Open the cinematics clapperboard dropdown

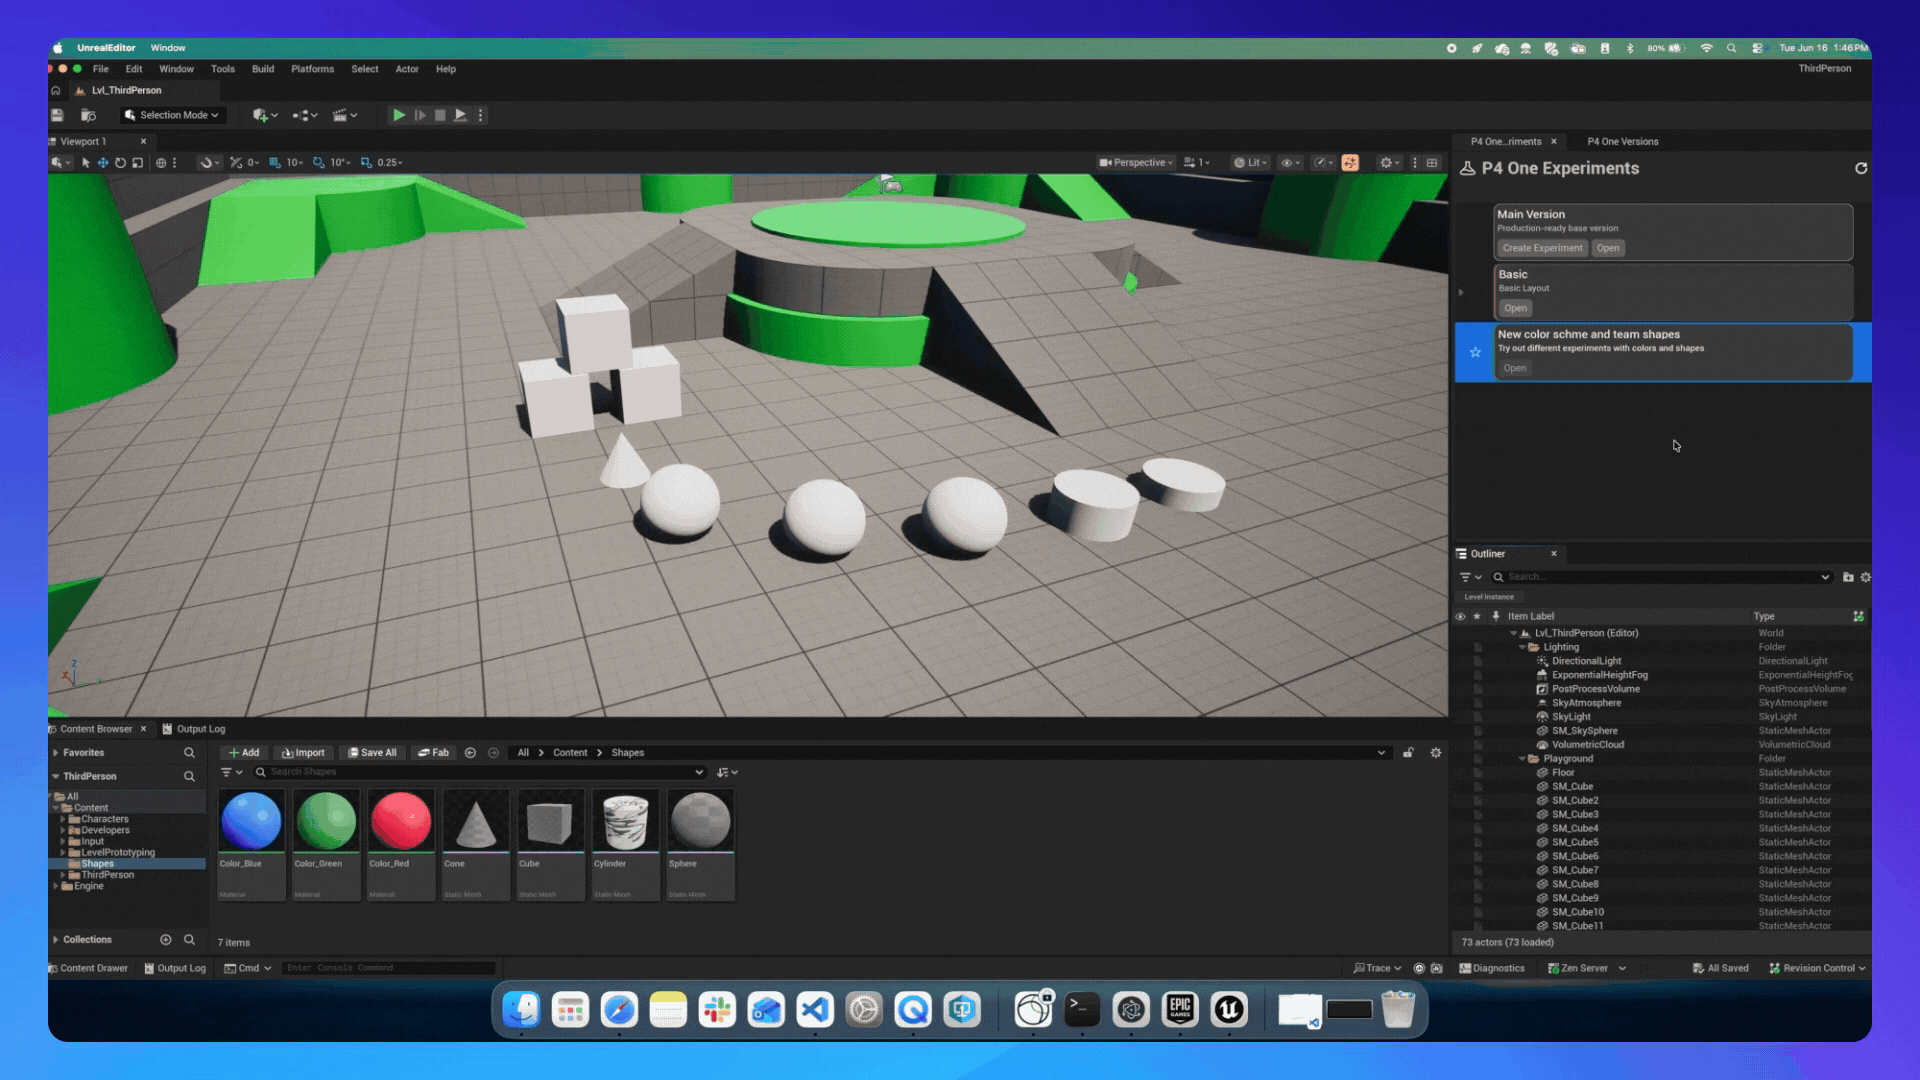345,115
